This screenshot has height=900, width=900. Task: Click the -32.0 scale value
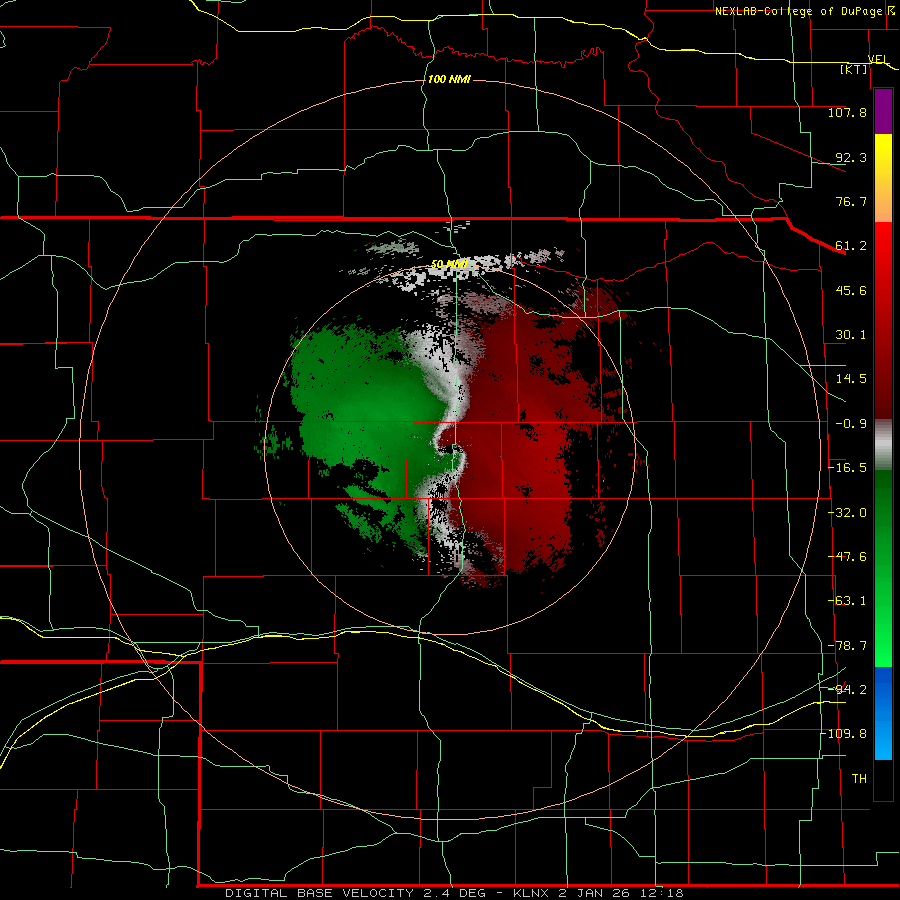(848, 513)
